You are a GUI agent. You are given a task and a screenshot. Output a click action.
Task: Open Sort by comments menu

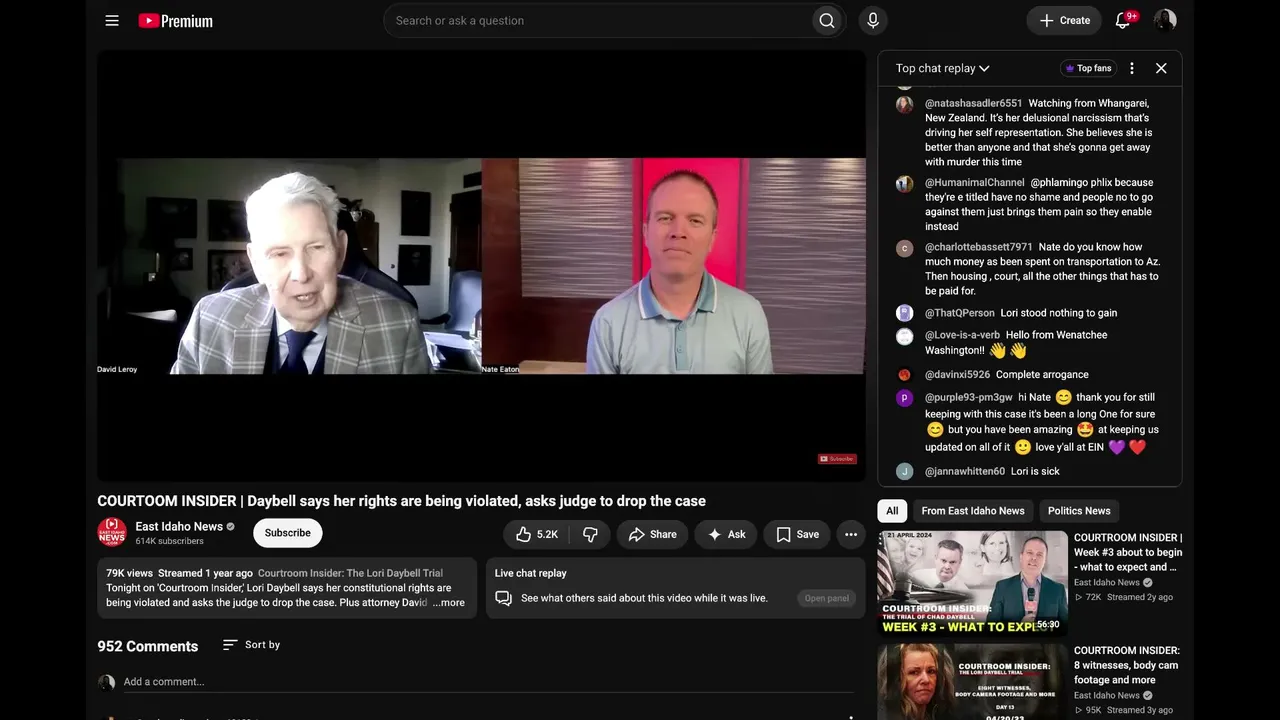tap(251, 645)
